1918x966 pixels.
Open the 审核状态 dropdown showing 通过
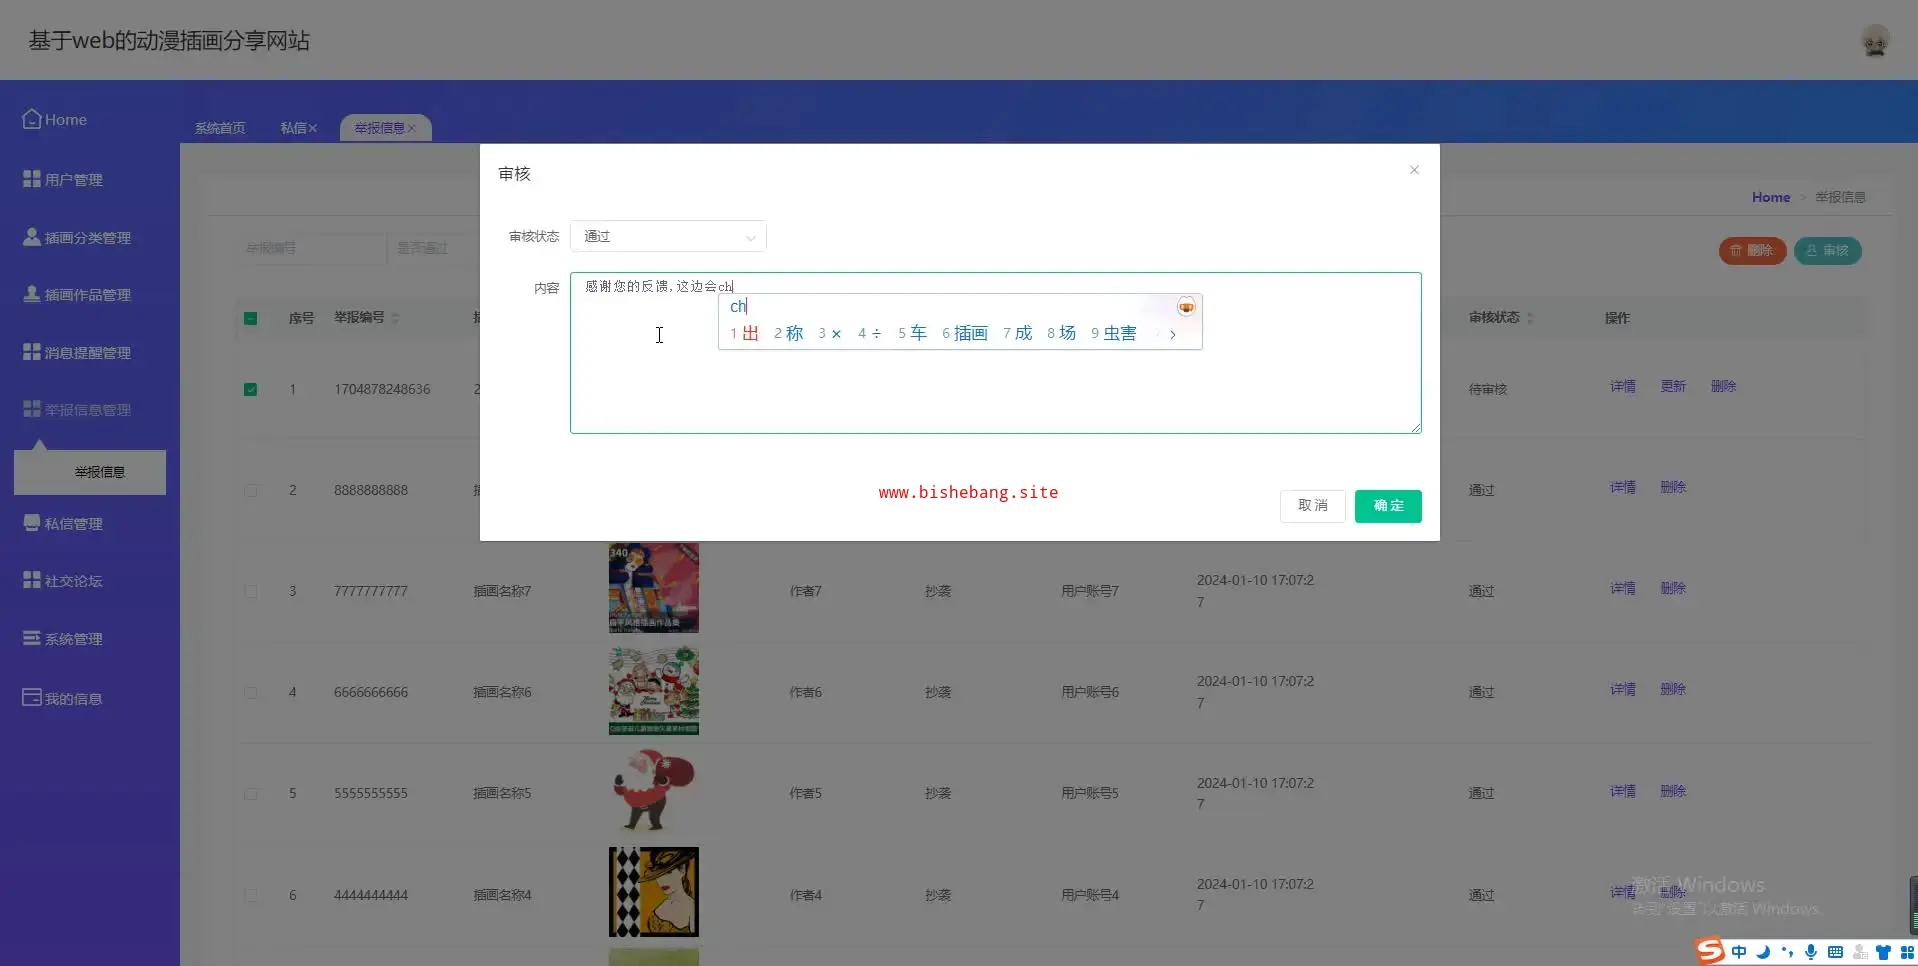click(x=667, y=236)
